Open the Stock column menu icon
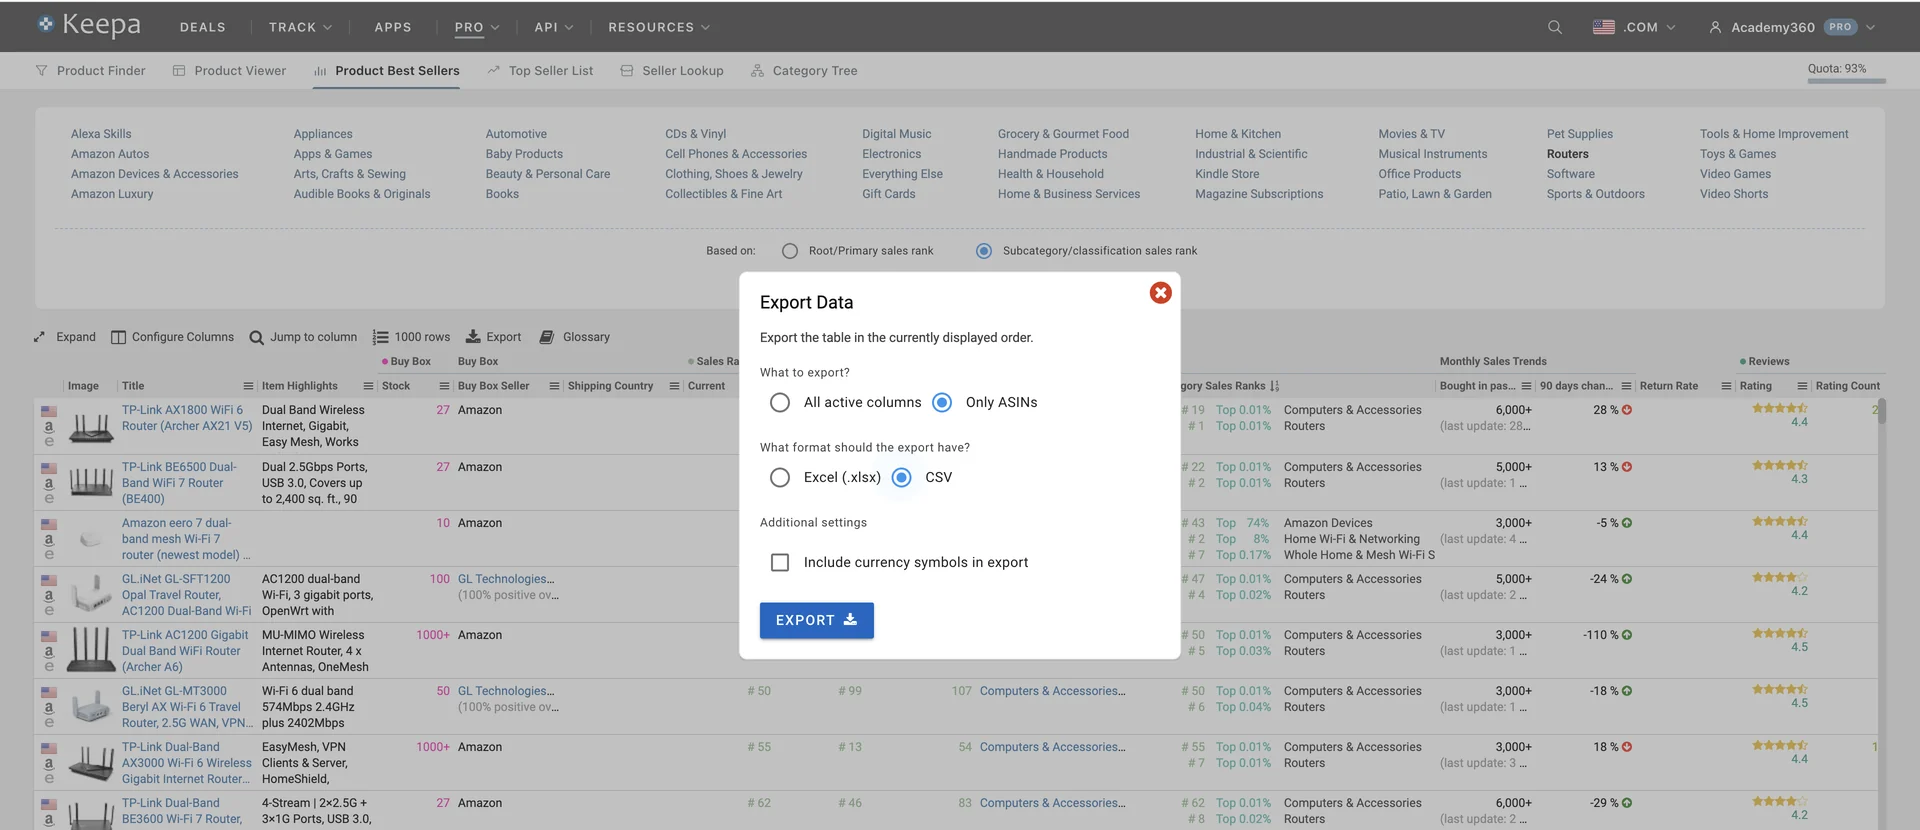This screenshot has width=1920, height=830. 444,386
